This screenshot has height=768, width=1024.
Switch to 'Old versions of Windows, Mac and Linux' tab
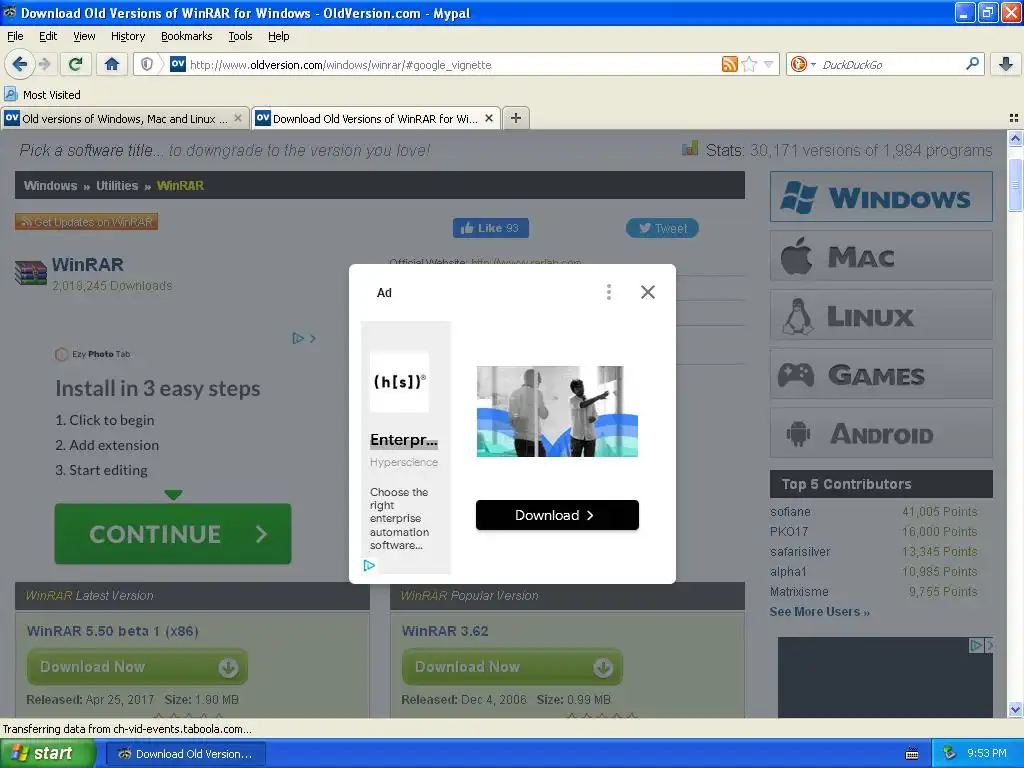pos(125,118)
